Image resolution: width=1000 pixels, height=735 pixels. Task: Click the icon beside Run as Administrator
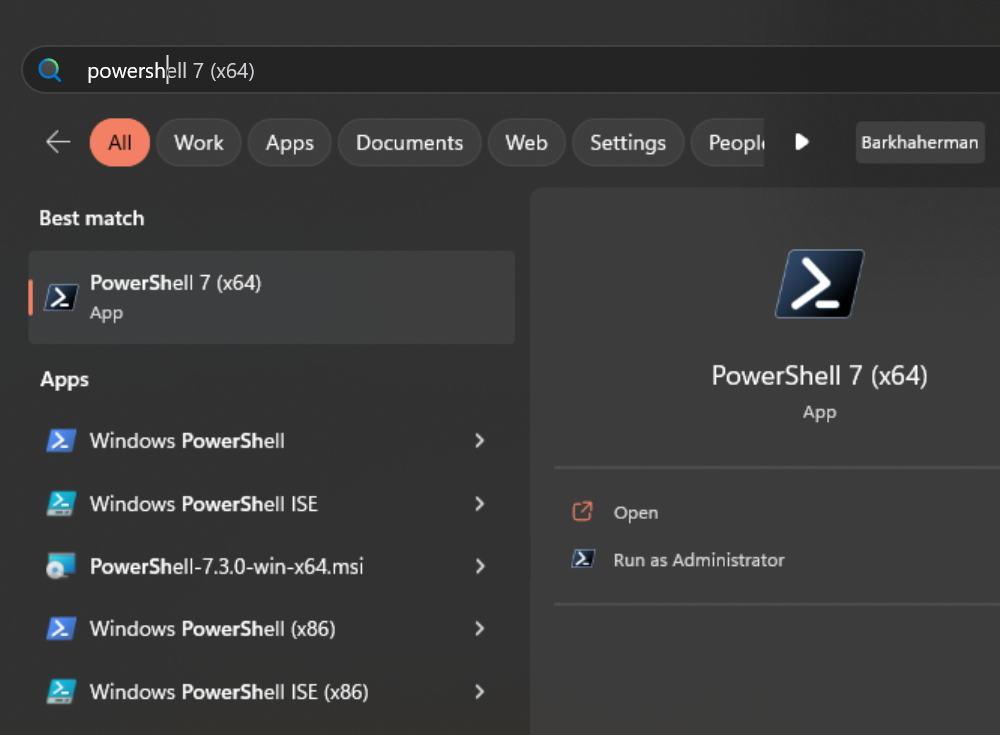point(582,559)
